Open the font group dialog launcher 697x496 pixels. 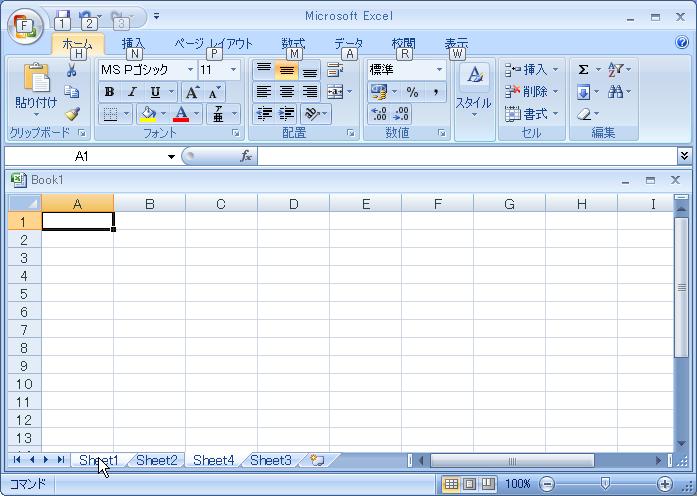(x=236, y=133)
